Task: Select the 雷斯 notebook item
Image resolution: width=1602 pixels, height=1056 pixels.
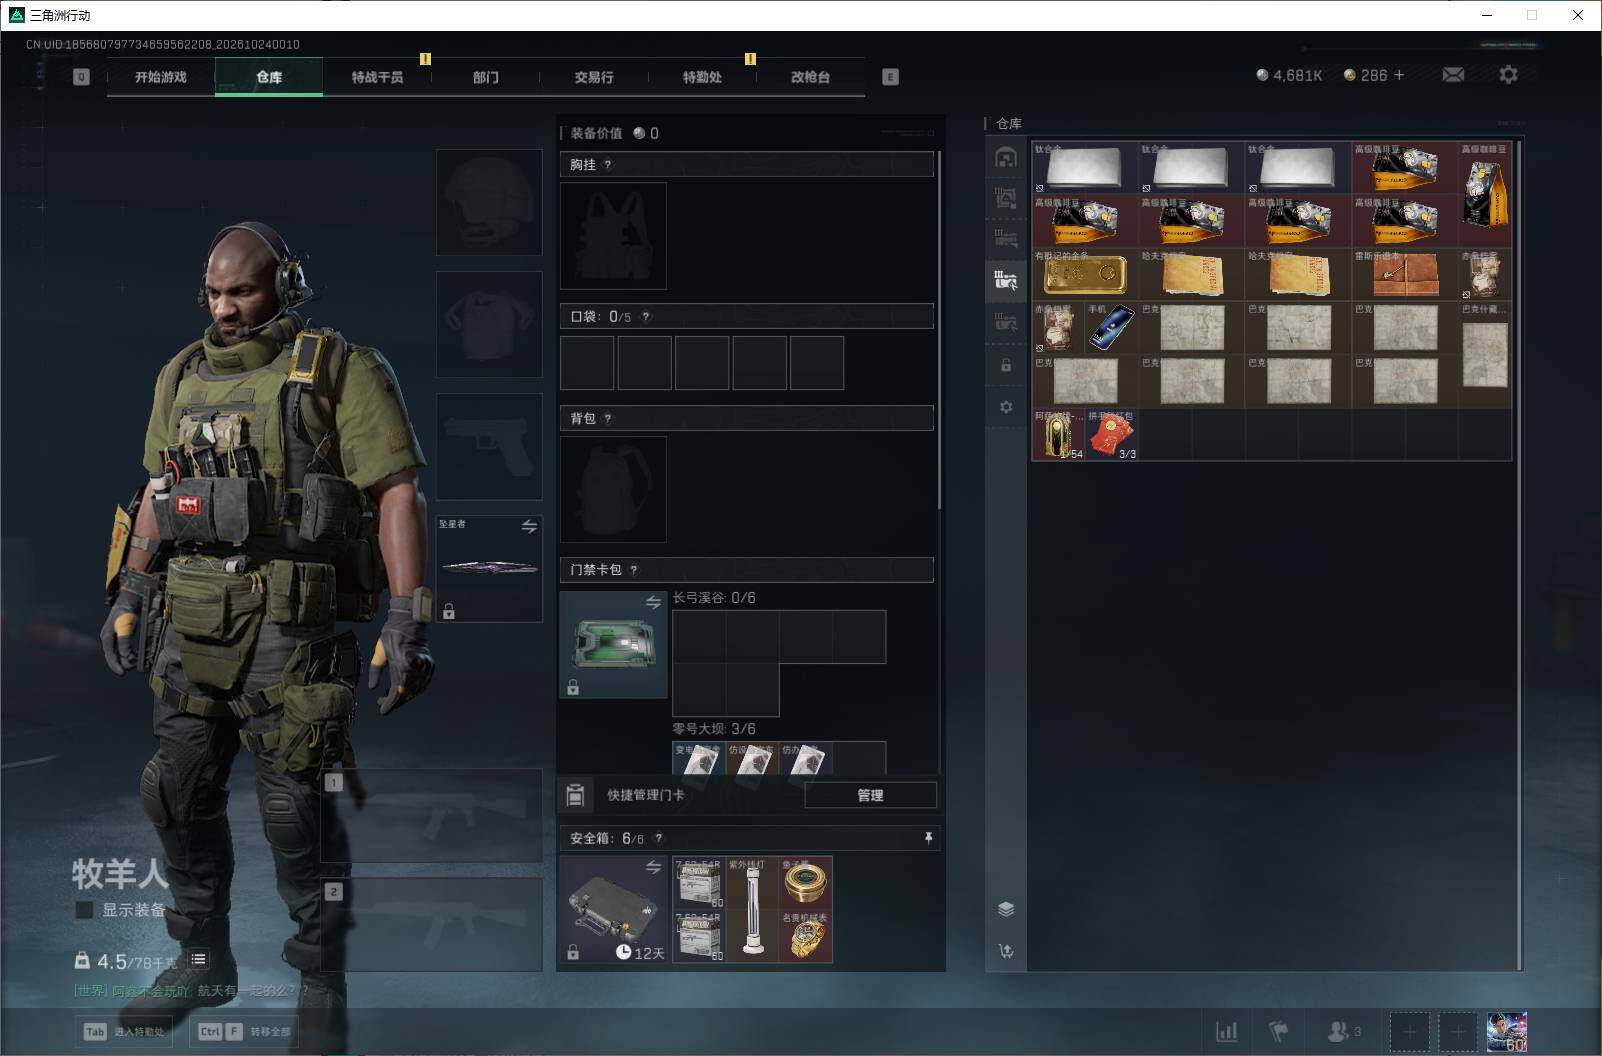Action: click(x=1404, y=274)
